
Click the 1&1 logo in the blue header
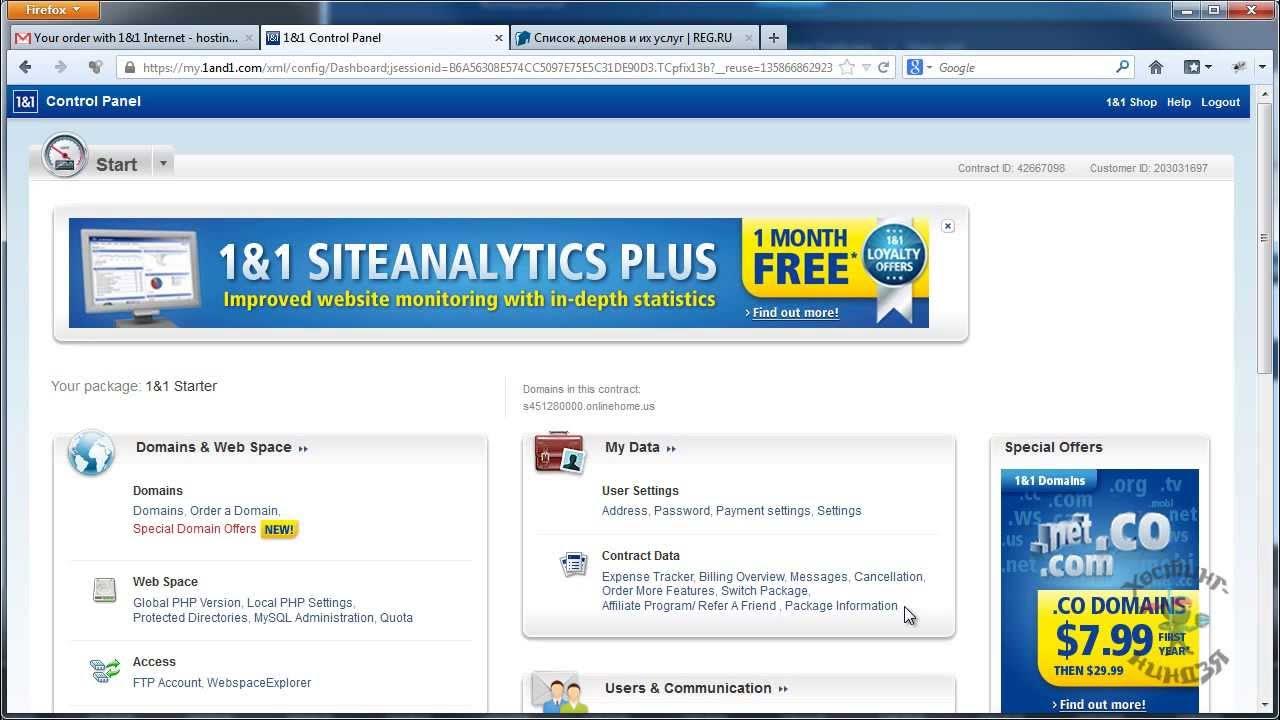[26, 101]
